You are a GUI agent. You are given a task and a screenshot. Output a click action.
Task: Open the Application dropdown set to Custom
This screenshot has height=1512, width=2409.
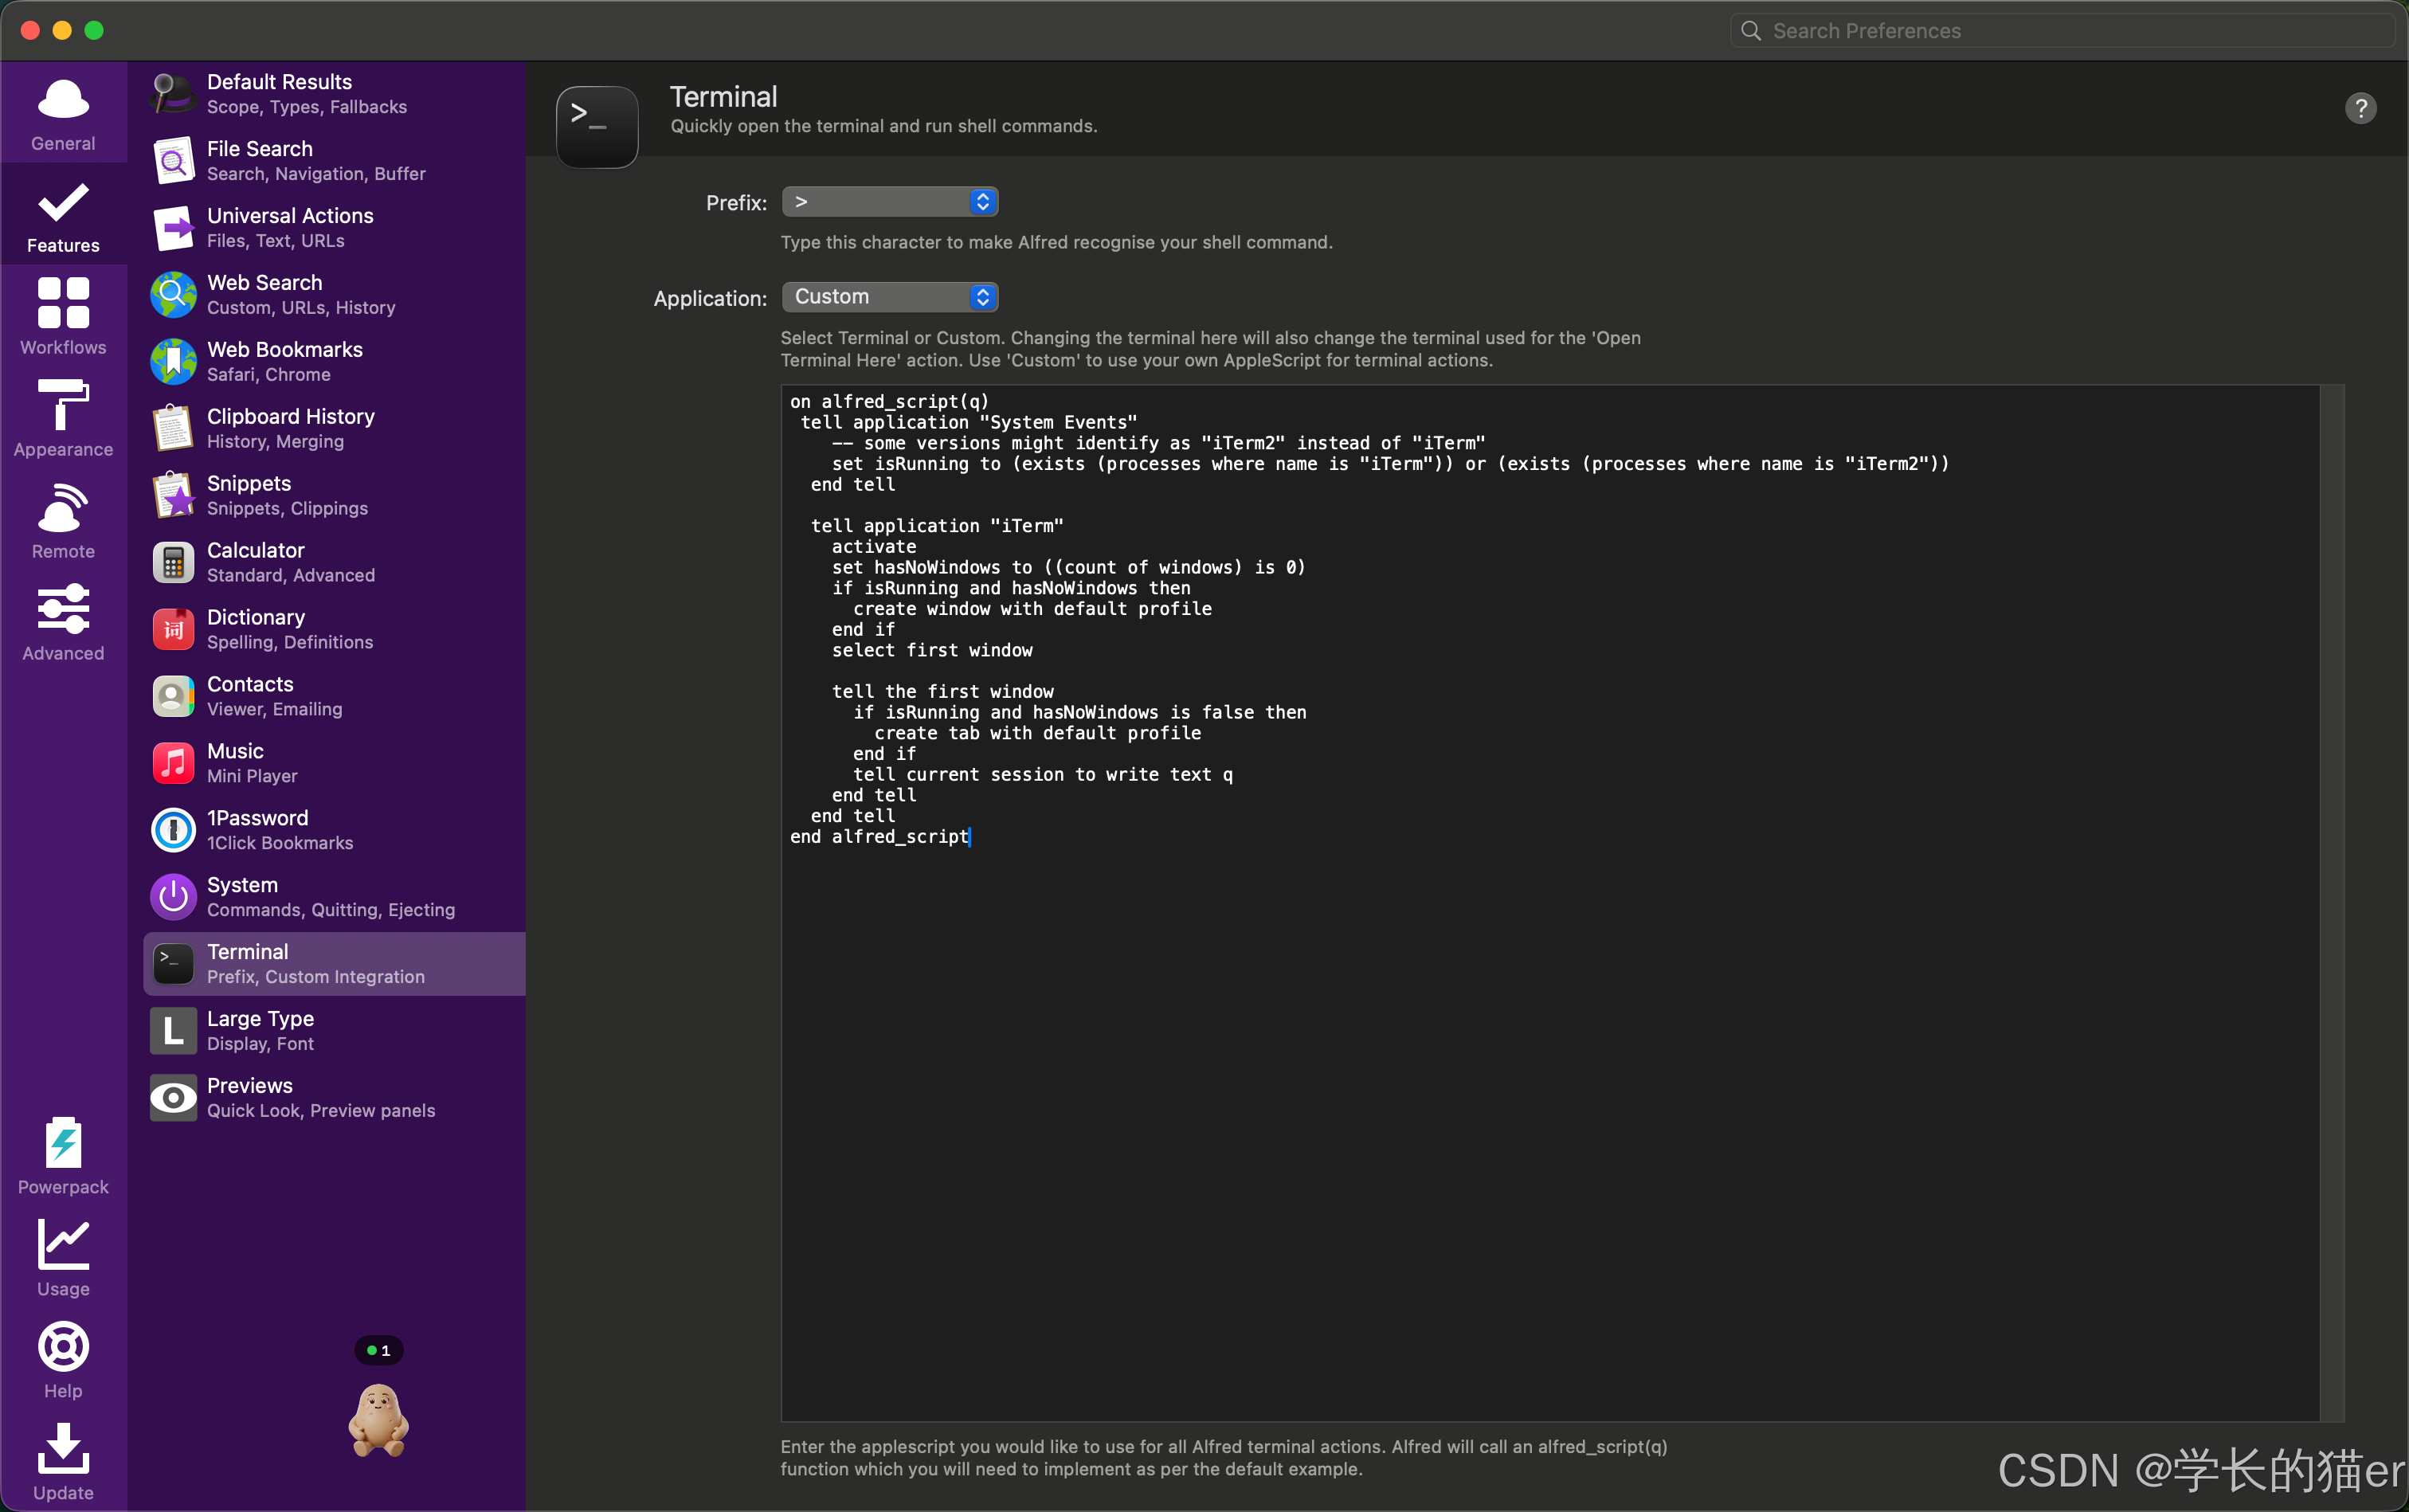tap(890, 297)
